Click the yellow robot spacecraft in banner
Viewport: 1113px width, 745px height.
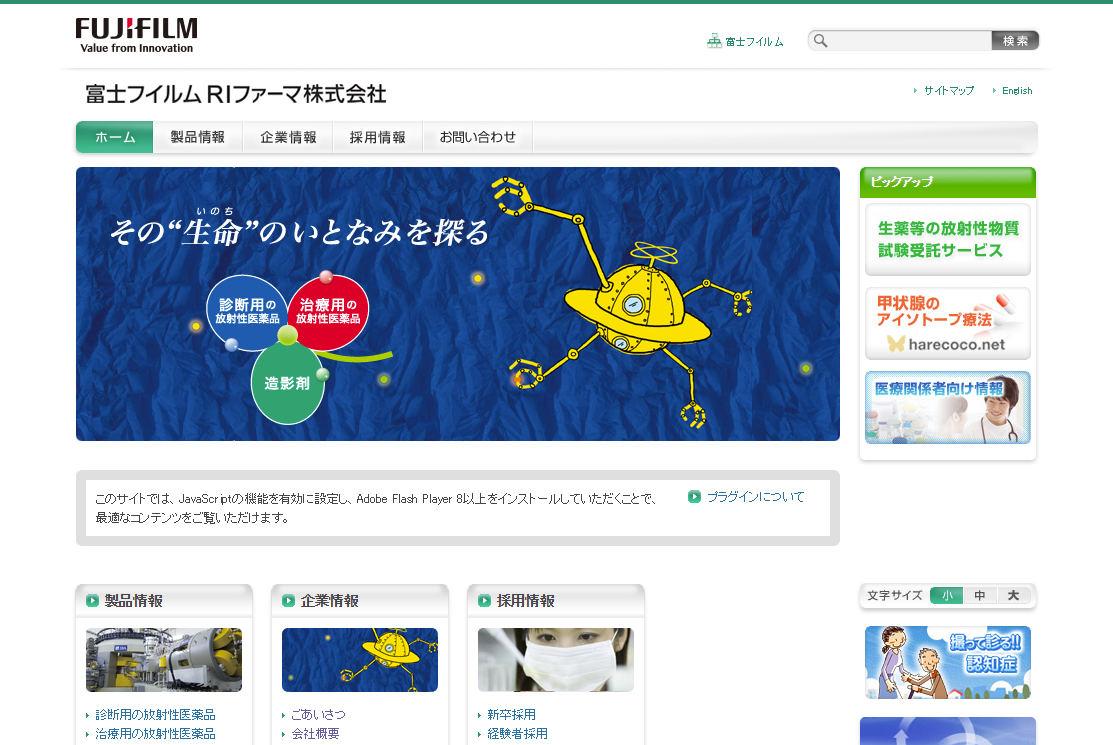[625, 302]
